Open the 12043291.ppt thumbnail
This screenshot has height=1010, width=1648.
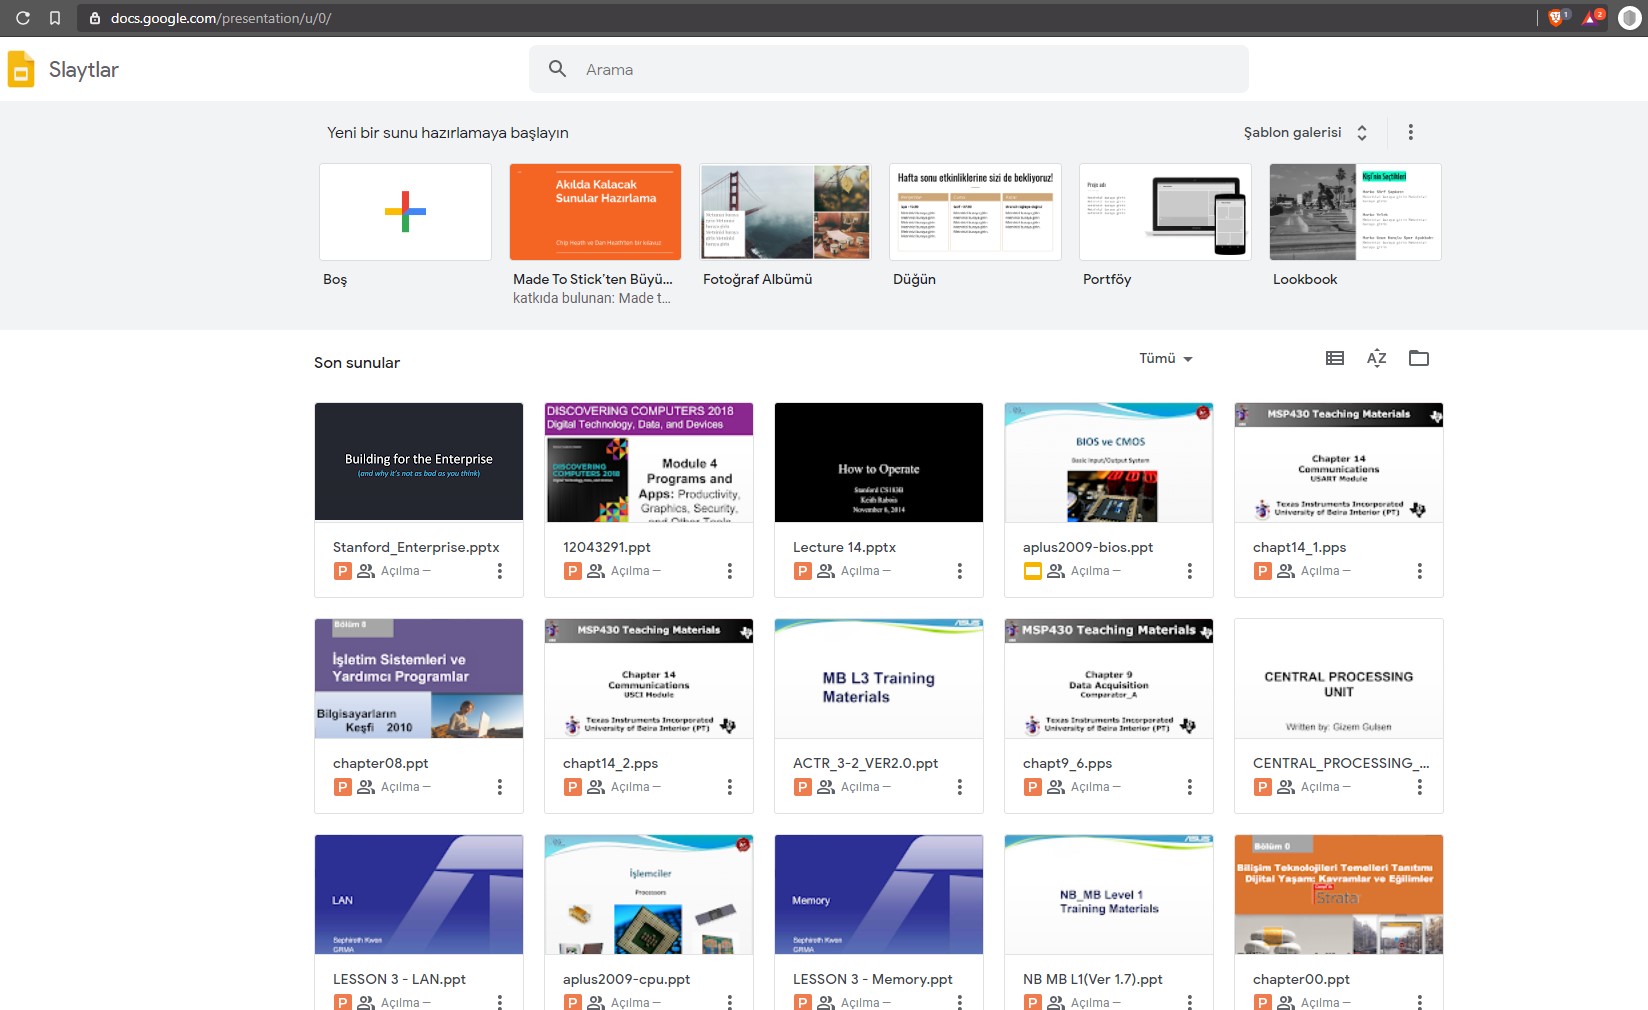point(649,462)
